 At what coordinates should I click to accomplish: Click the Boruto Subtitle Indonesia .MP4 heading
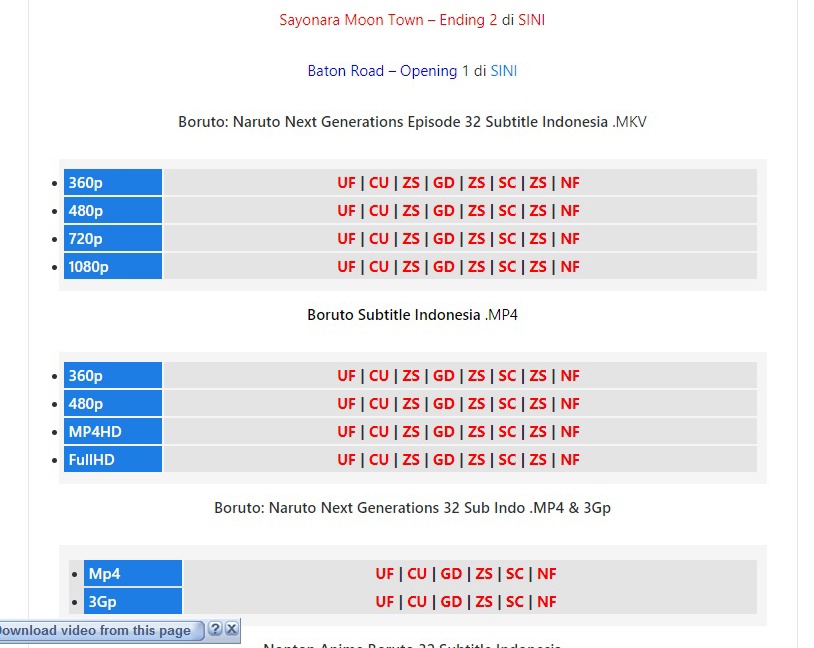(412, 315)
